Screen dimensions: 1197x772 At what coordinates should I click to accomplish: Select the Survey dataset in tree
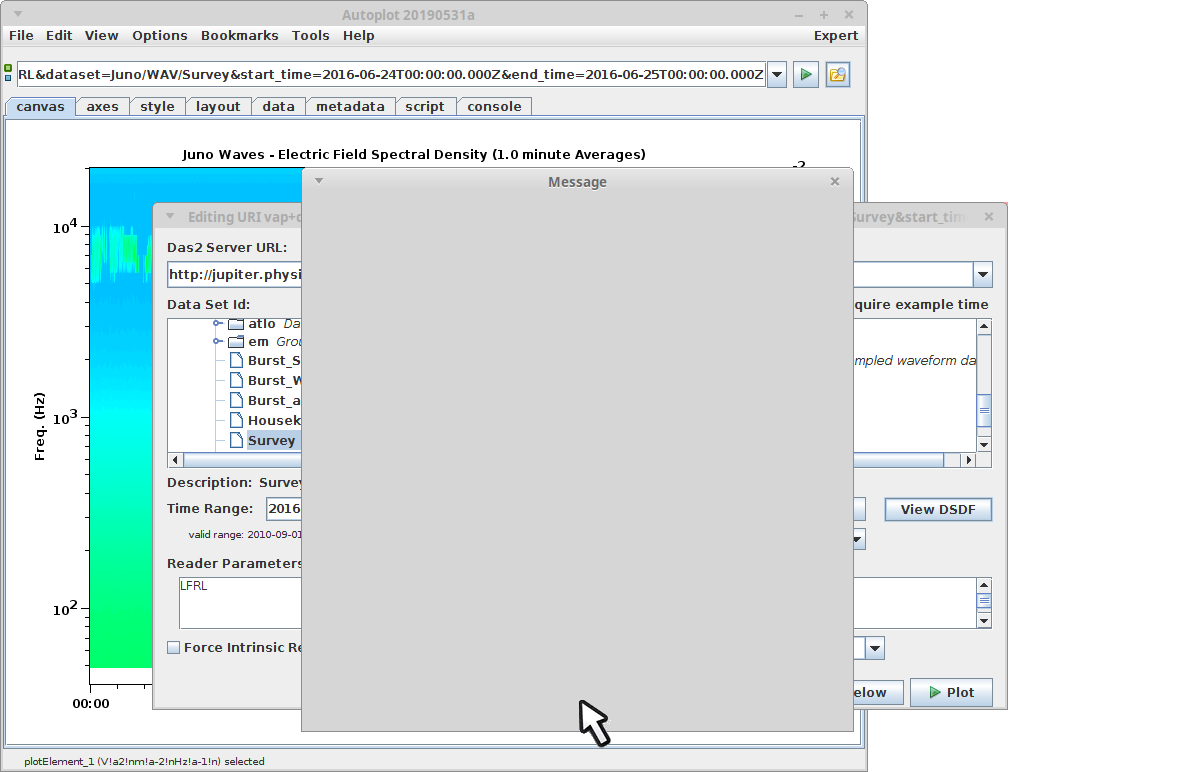pyautogui.click(x=271, y=440)
